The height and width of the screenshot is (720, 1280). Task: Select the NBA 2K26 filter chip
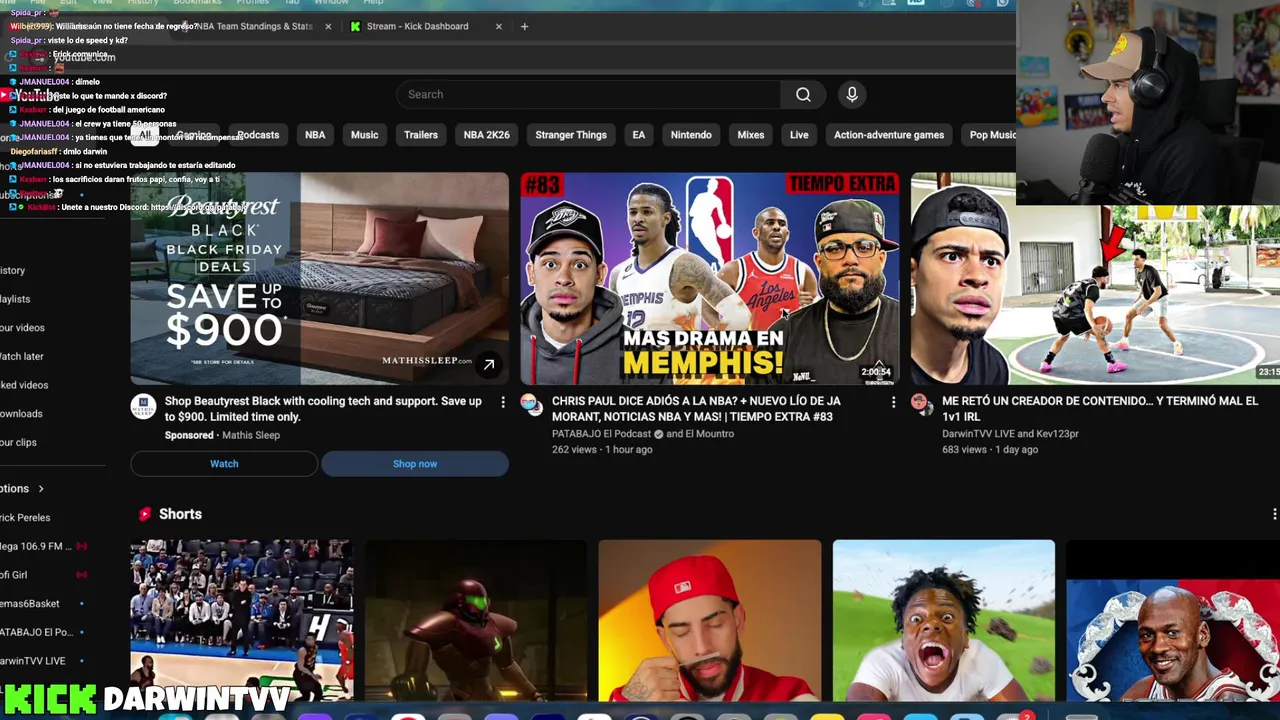[487, 135]
